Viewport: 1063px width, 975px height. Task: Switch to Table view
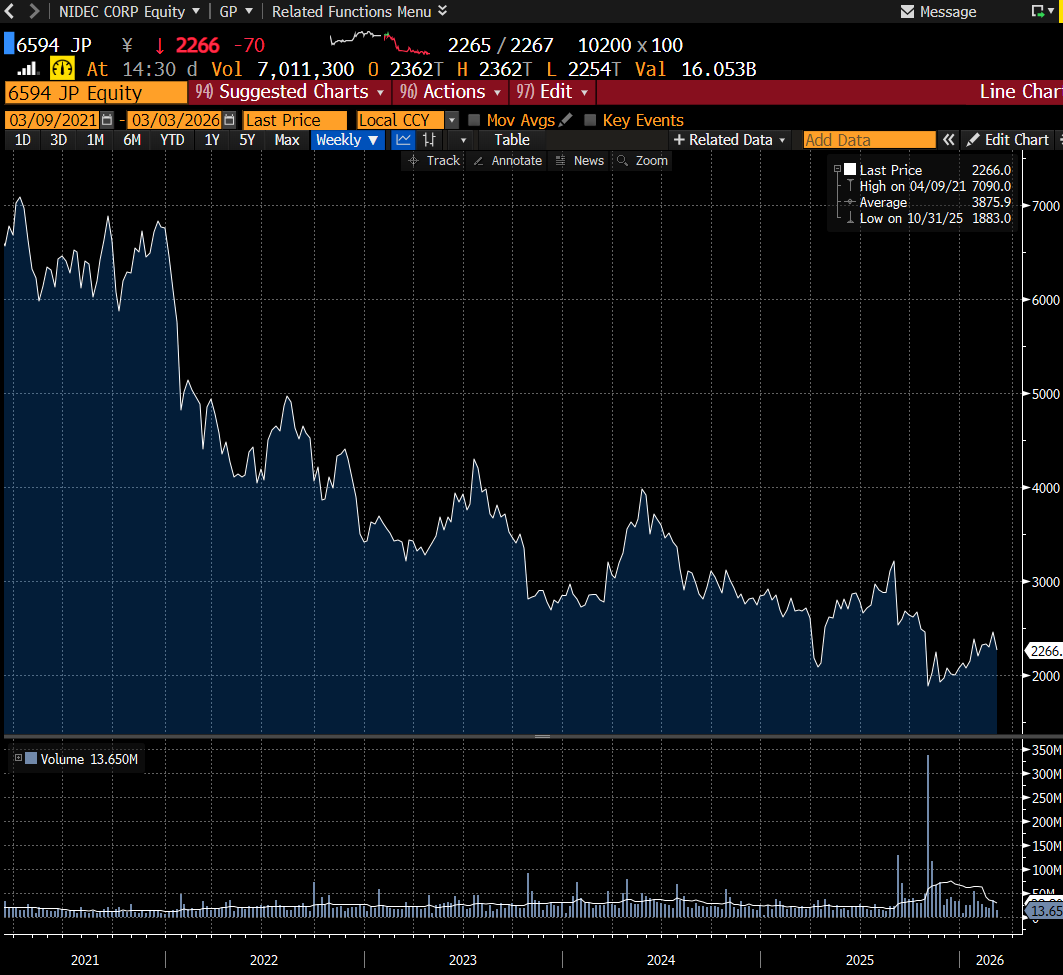point(512,140)
